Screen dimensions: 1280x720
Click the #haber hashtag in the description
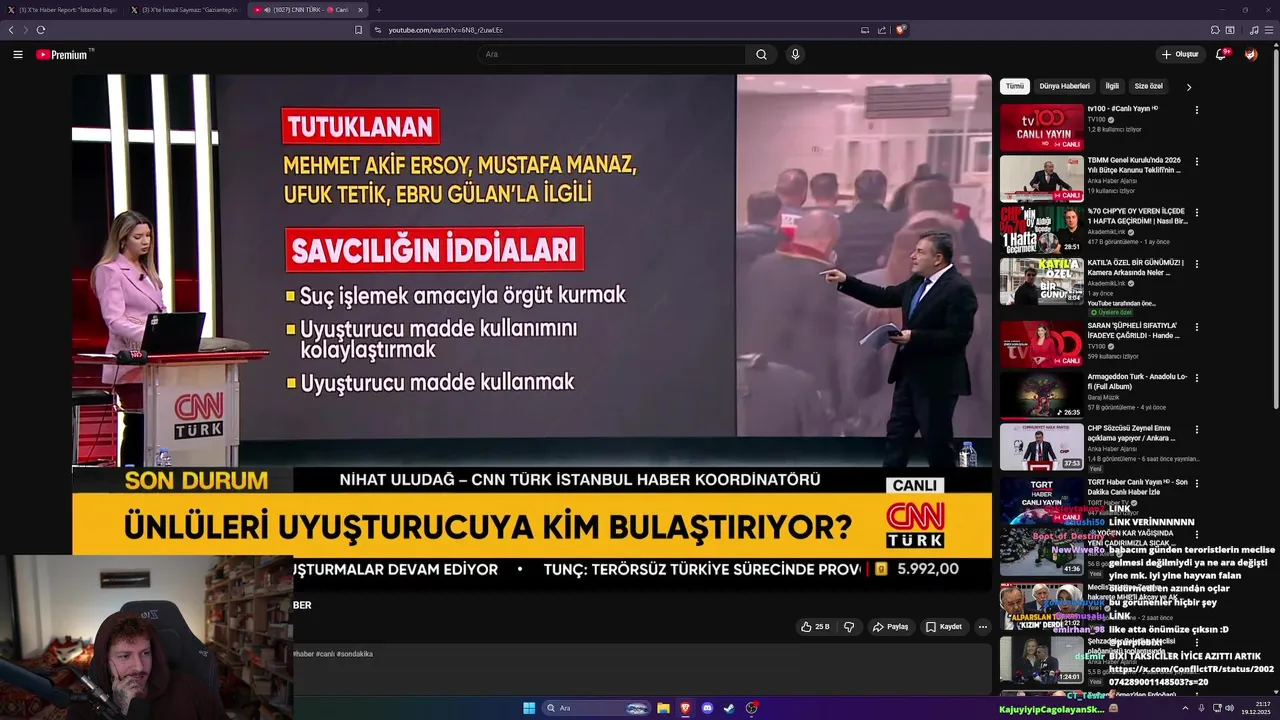point(303,654)
